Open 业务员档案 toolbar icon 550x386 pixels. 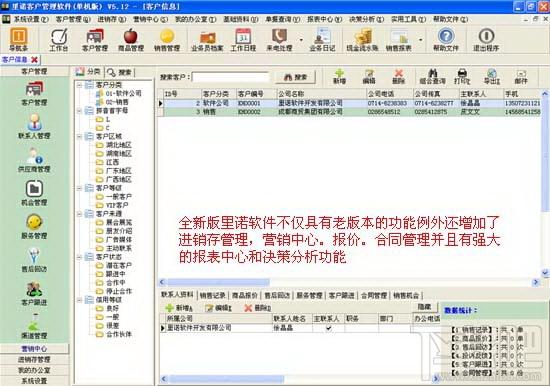(x=207, y=40)
